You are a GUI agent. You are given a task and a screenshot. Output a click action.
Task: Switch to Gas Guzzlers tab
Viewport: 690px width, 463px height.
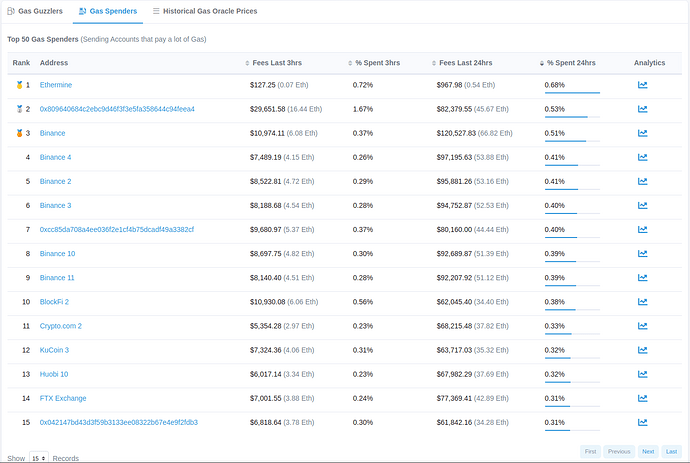[35, 11]
